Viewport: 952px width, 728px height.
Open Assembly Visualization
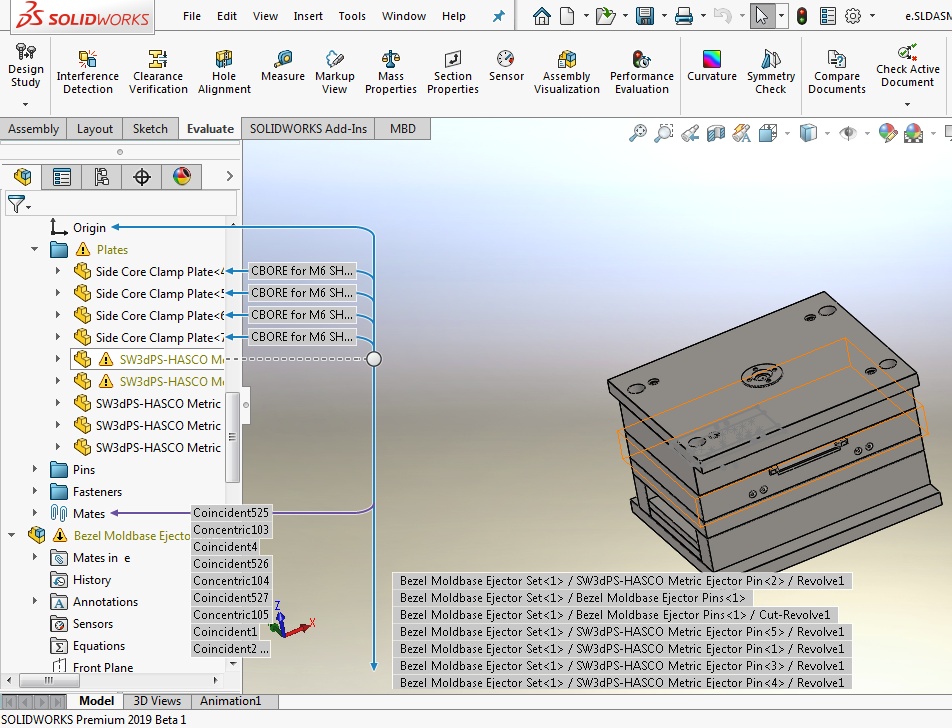(x=566, y=72)
